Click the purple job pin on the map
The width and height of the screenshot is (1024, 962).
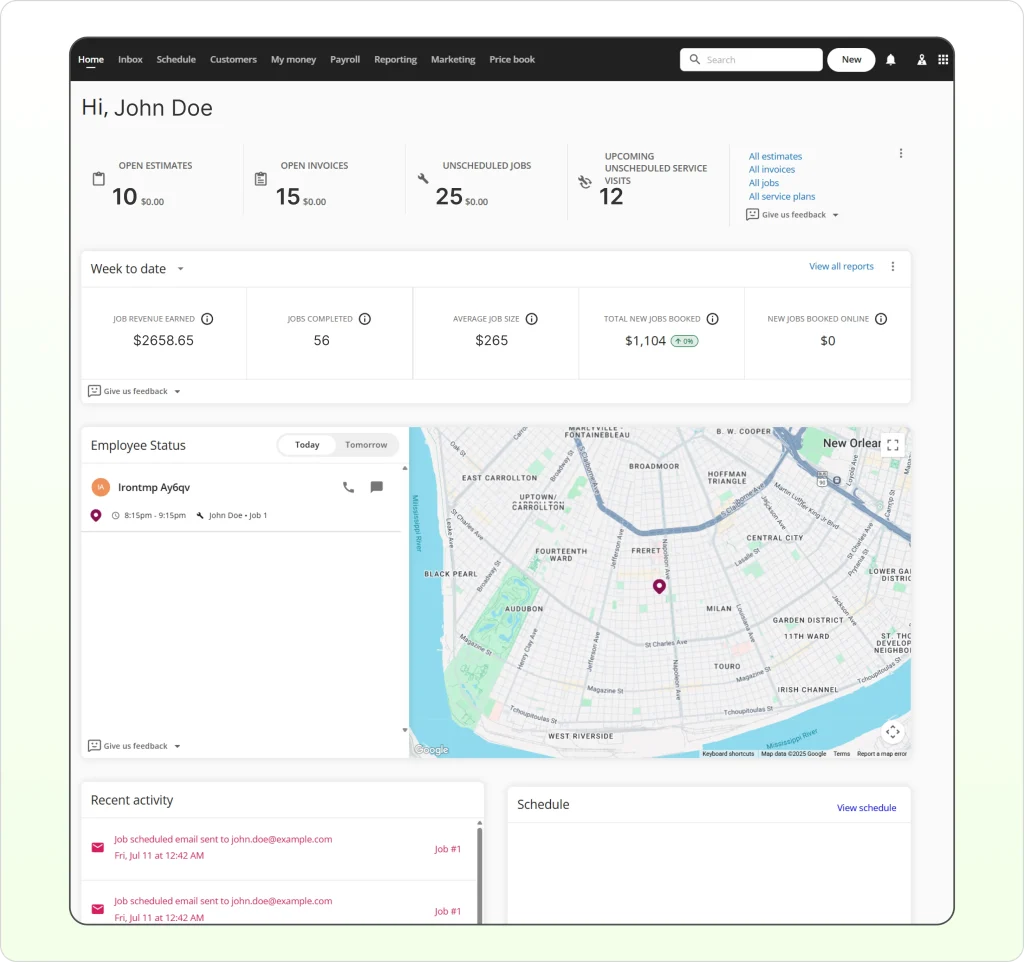click(659, 586)
